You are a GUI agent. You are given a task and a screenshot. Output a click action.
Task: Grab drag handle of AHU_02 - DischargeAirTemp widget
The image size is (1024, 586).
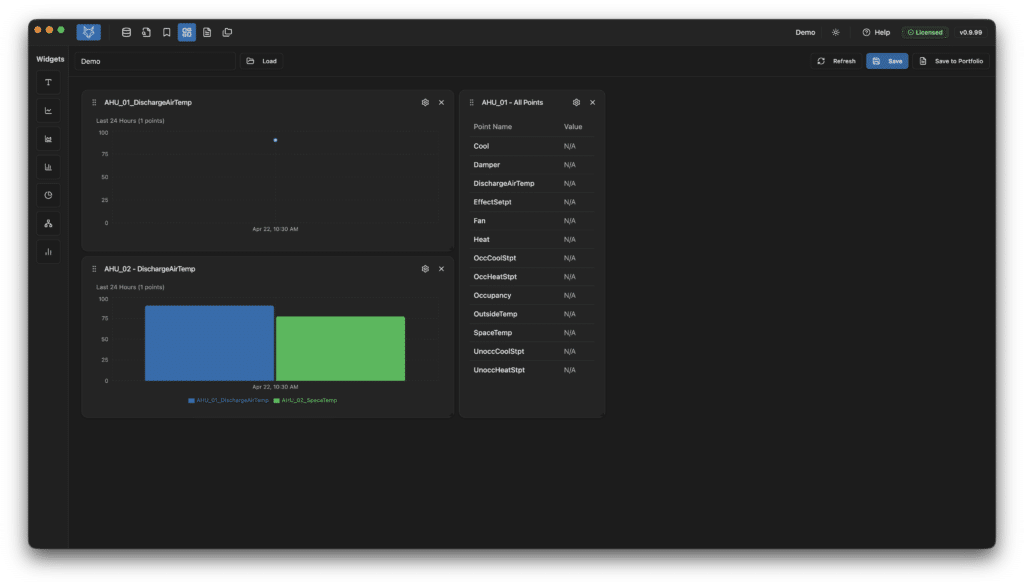[x=94, y=269]
